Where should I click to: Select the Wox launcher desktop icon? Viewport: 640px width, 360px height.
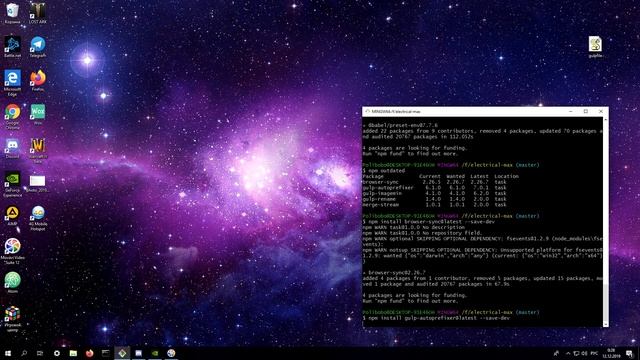point(38,113)
